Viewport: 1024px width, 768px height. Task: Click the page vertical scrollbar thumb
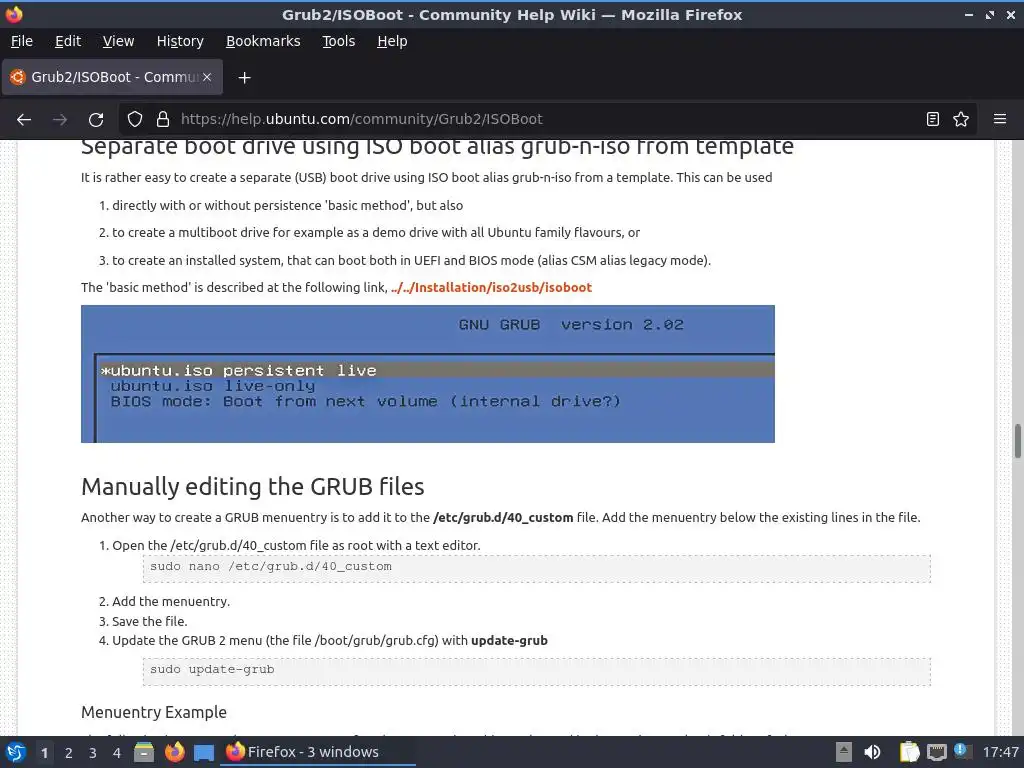click(1017, 441)
